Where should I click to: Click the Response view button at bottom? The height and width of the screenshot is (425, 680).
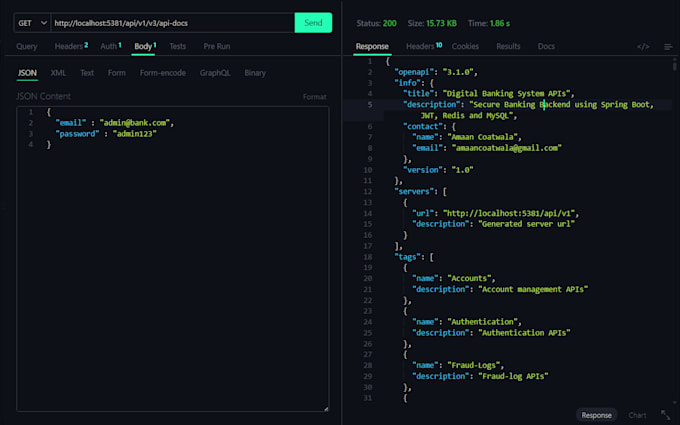596,415
